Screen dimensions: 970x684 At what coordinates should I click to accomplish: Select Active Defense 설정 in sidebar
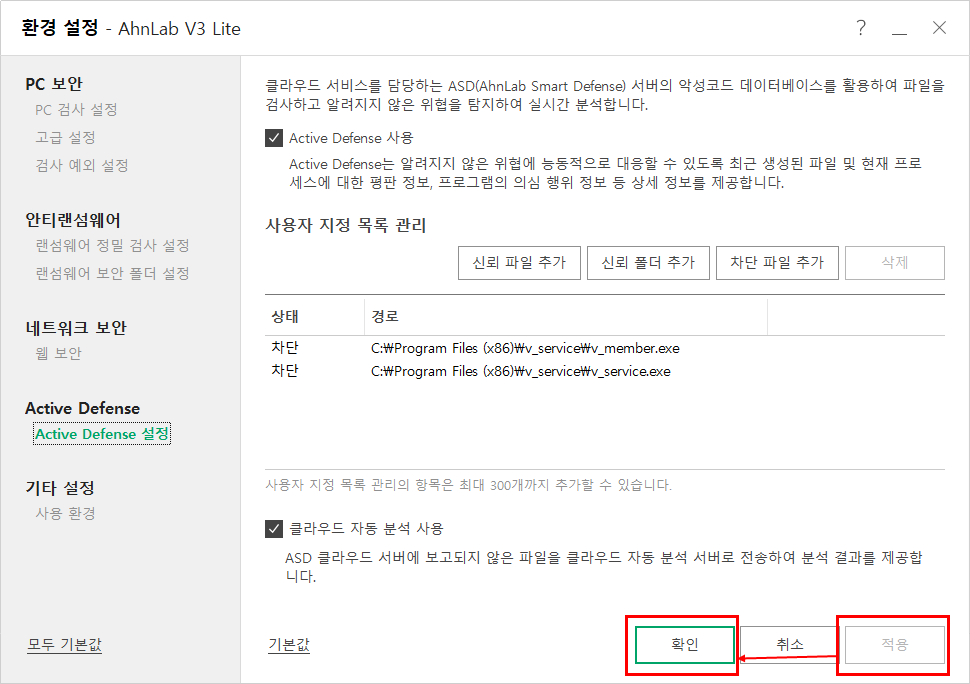click(x=102, y=434)
